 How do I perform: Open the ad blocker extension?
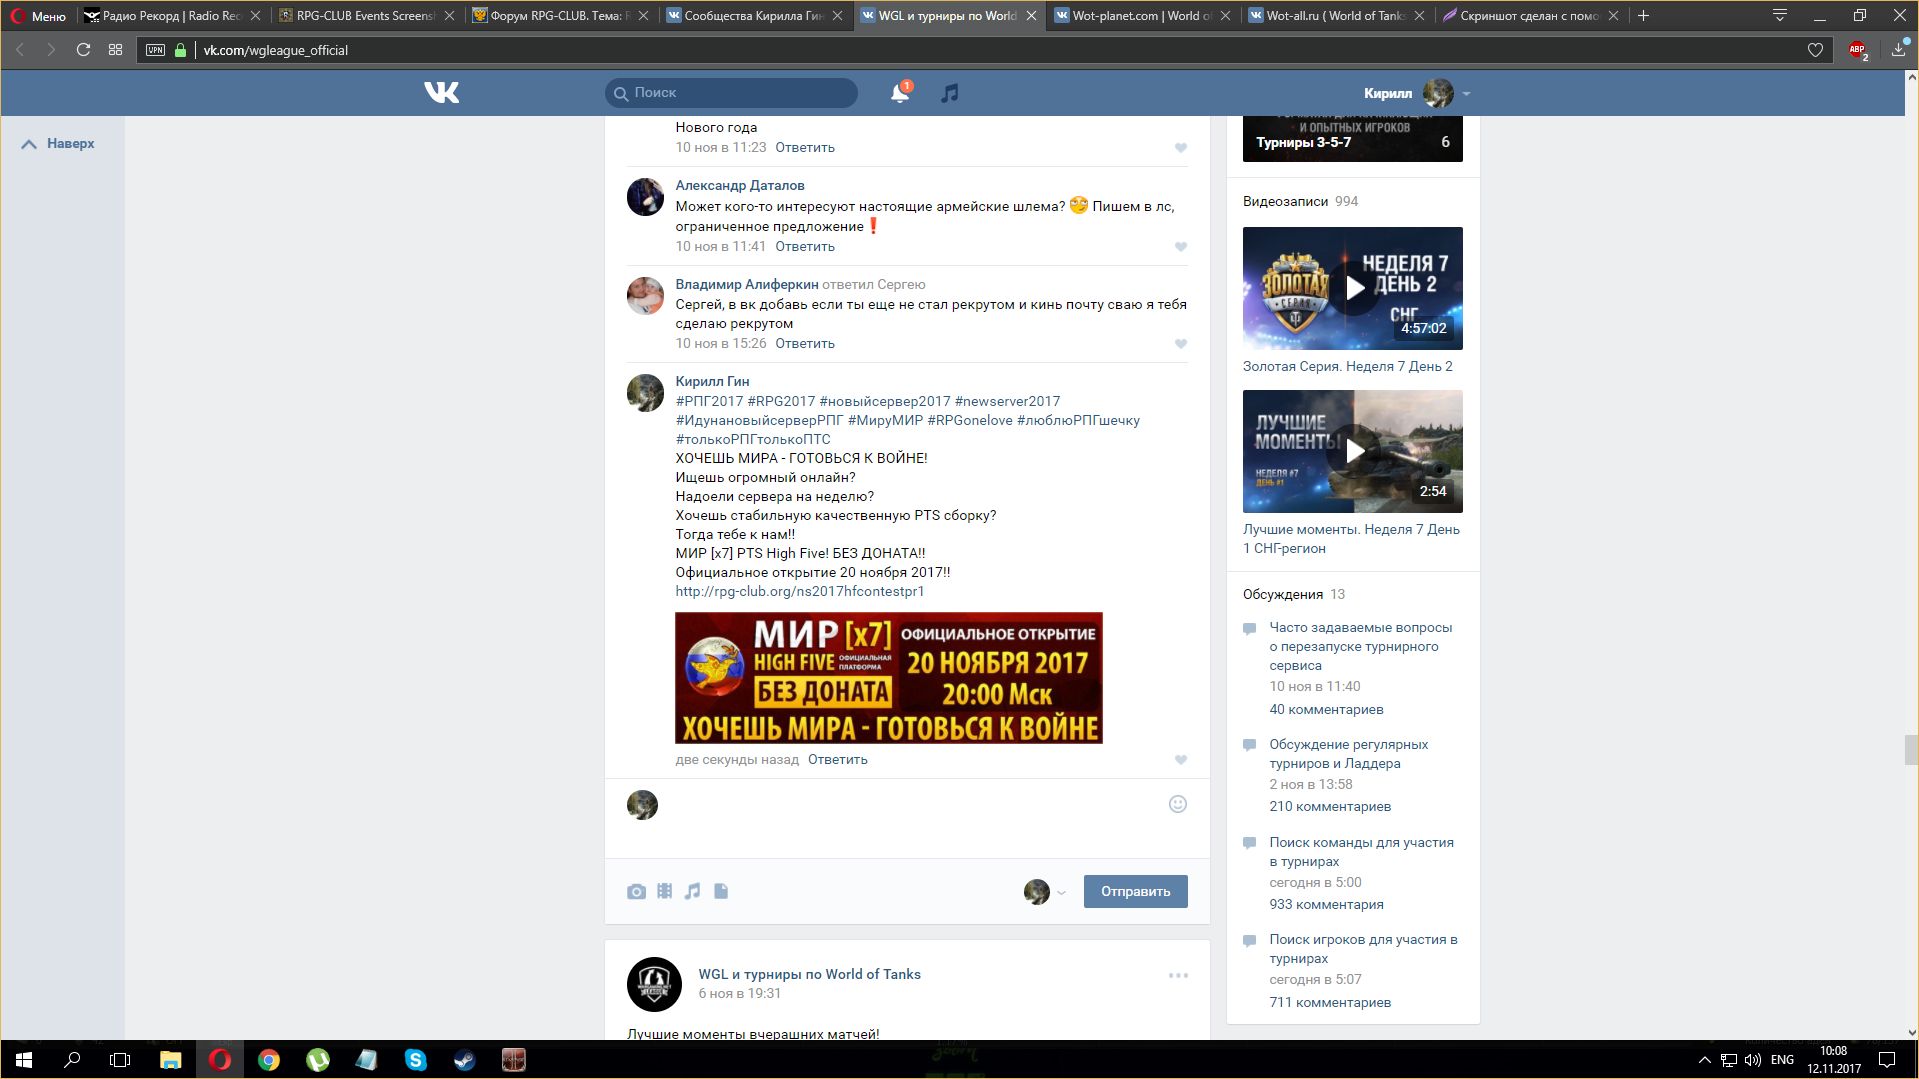click(x=1858, y=50)
